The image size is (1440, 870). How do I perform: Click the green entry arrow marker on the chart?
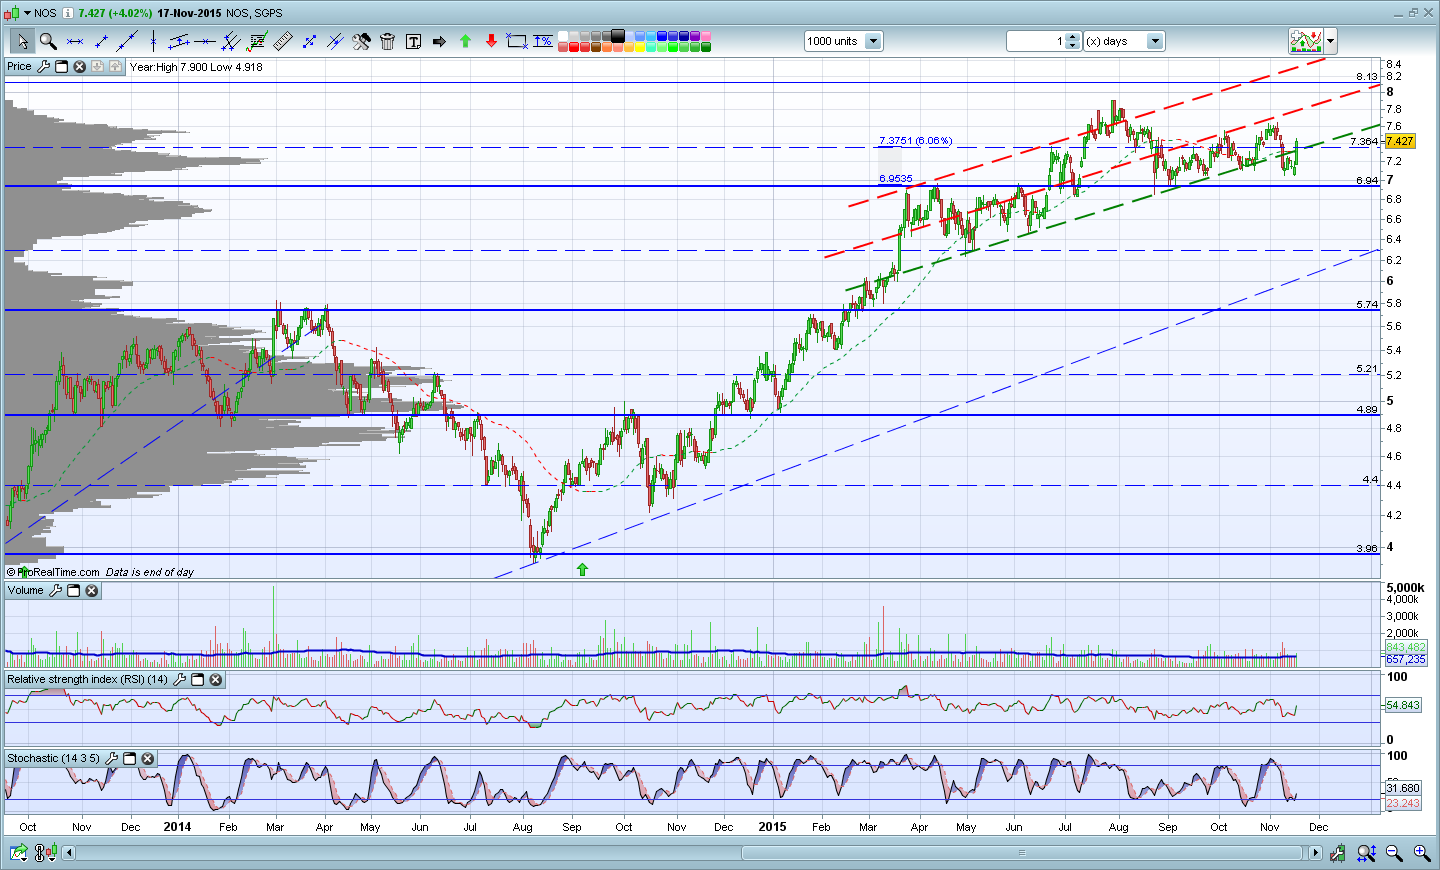[582, 569]
